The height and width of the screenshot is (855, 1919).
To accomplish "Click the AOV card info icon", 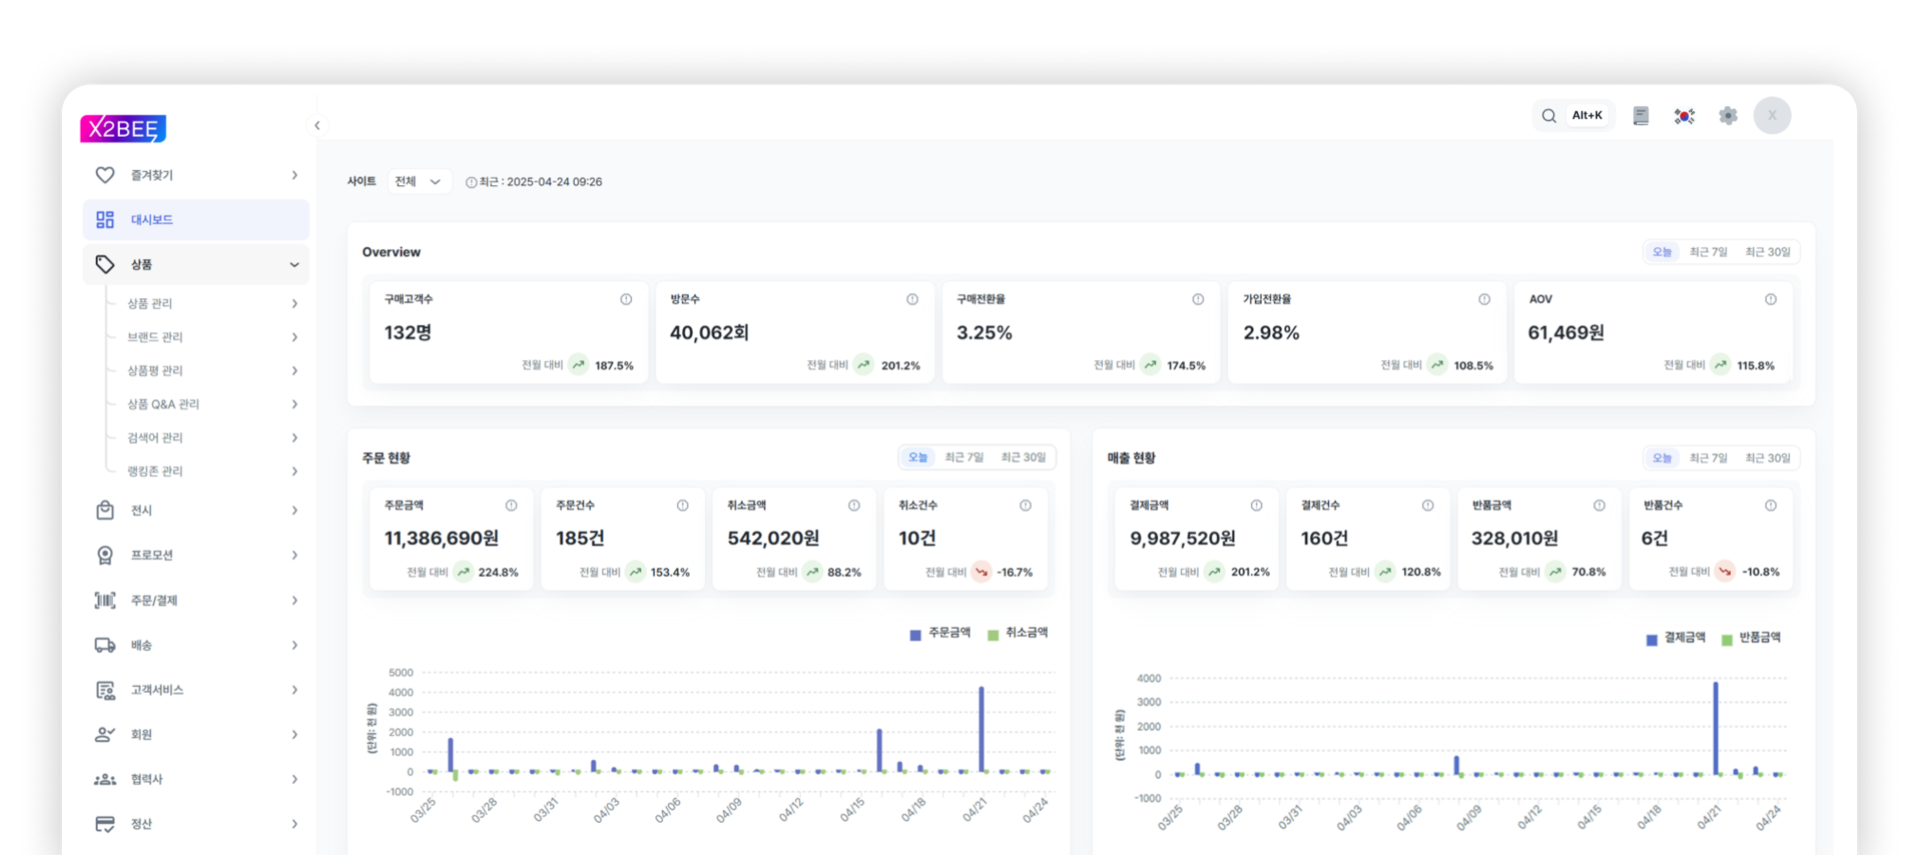I will pyautogui.click(x=1770, y=299).
